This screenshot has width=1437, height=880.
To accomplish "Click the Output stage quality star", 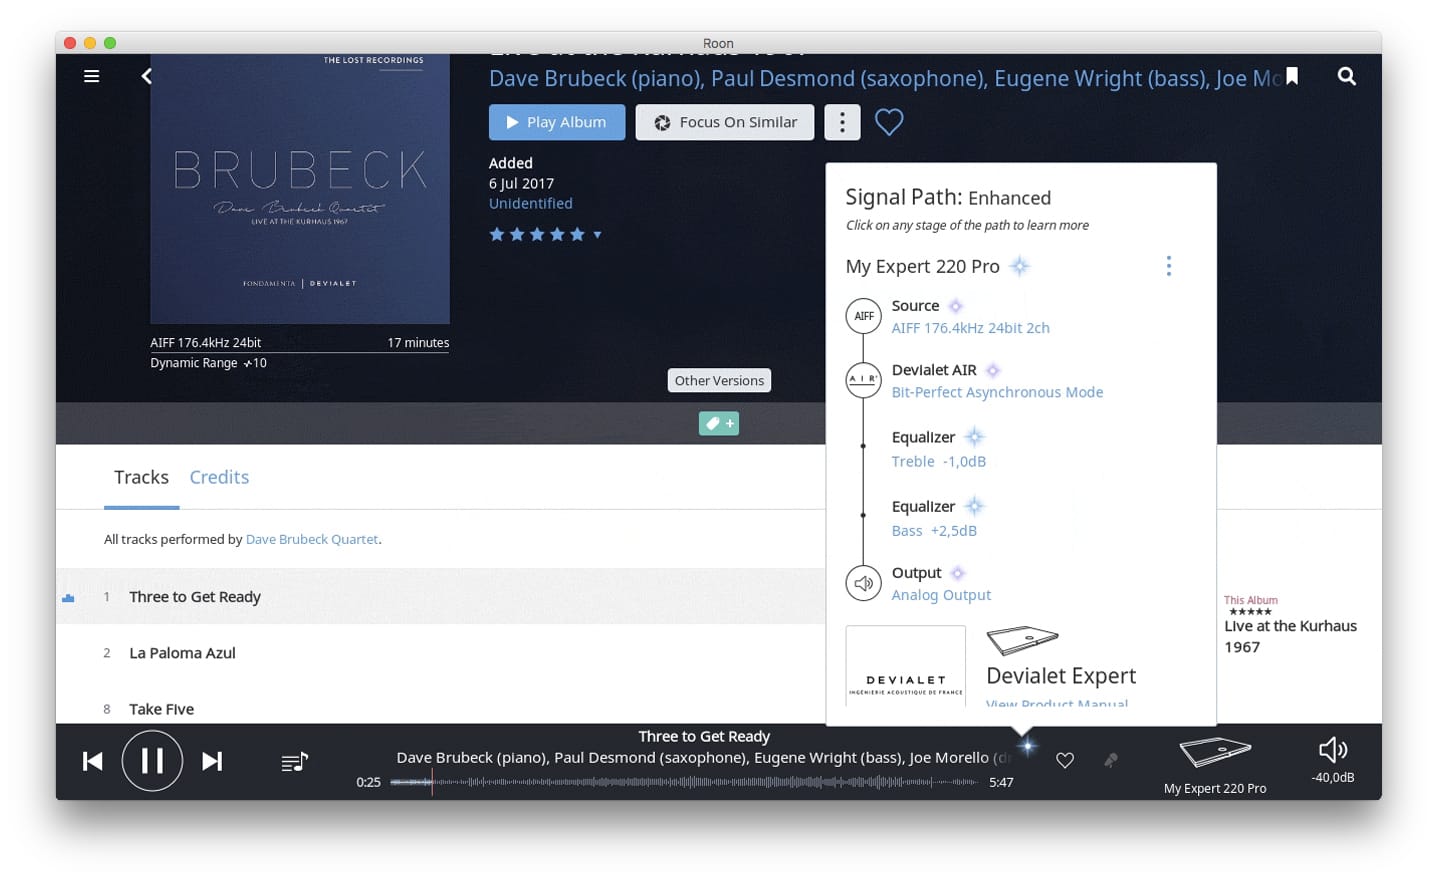I will click(957, 573).
